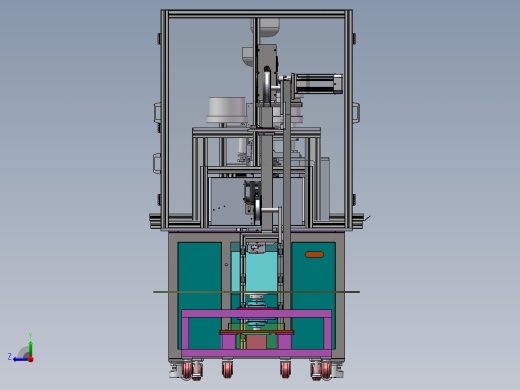Select the top magenta horizontal frame bar
Screen dimensions: 520x390
tap(256, 314)
